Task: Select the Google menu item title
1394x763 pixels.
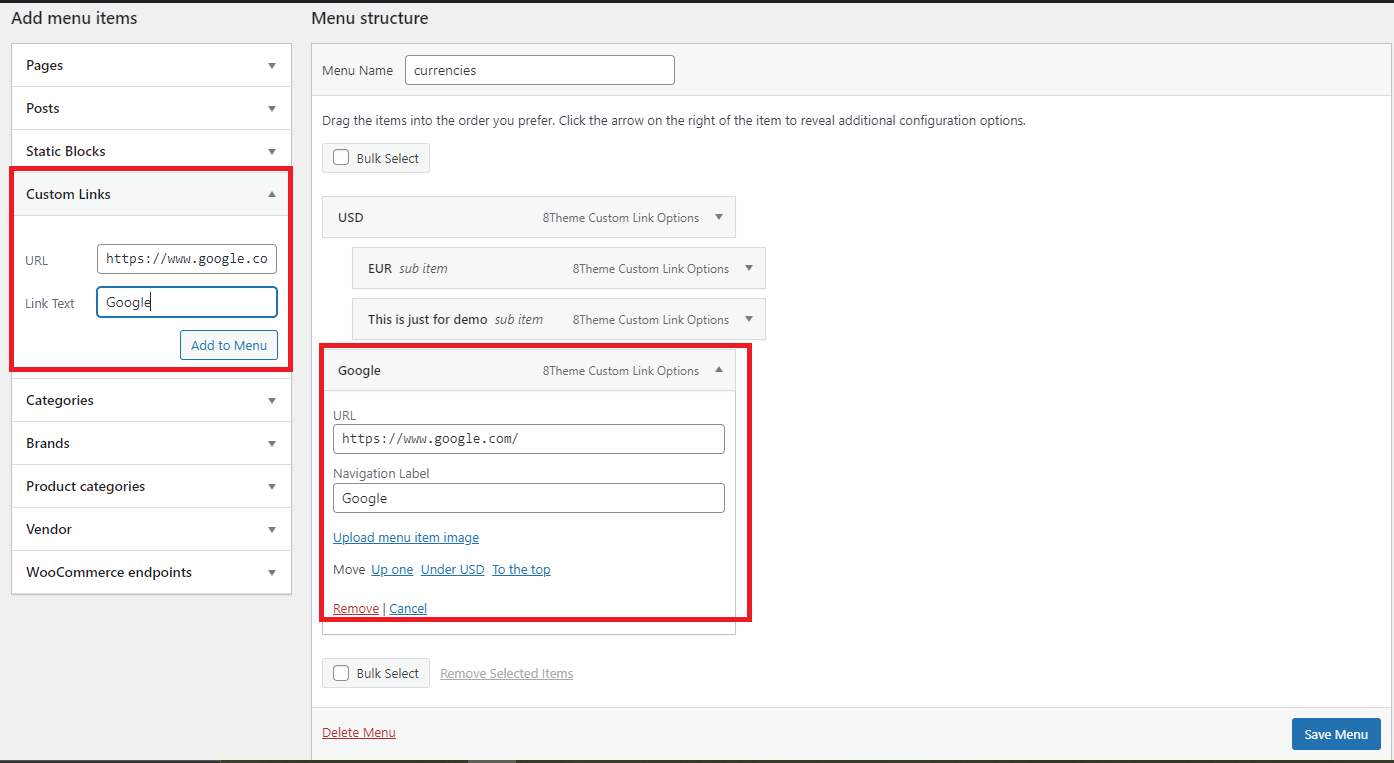Action: click(x=359, y=370)
